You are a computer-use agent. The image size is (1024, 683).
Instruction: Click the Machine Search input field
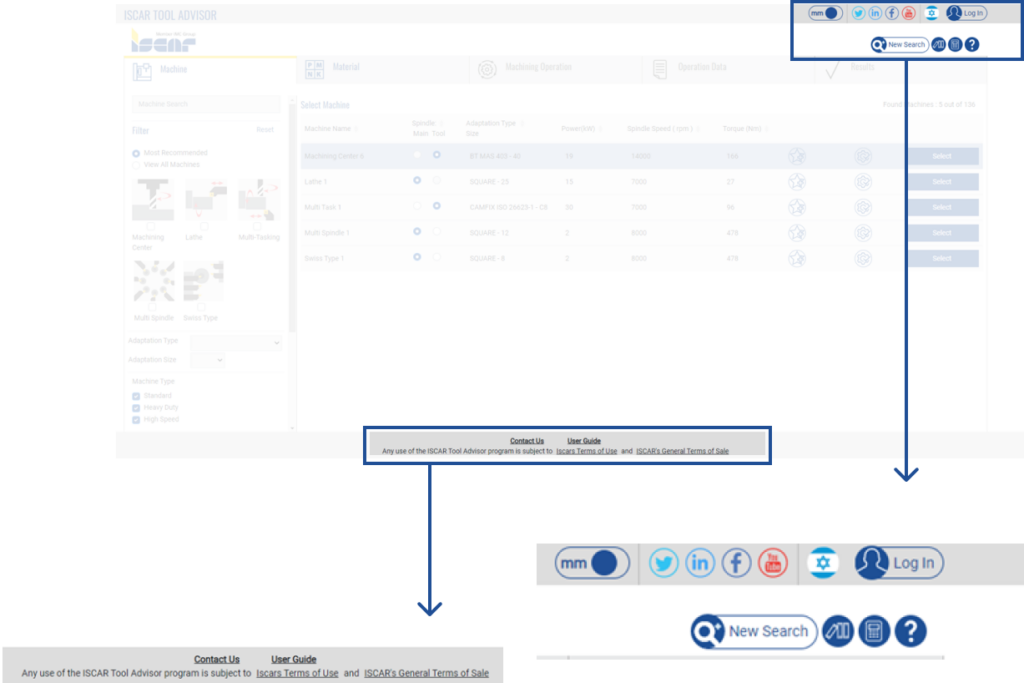click(206, 104)
